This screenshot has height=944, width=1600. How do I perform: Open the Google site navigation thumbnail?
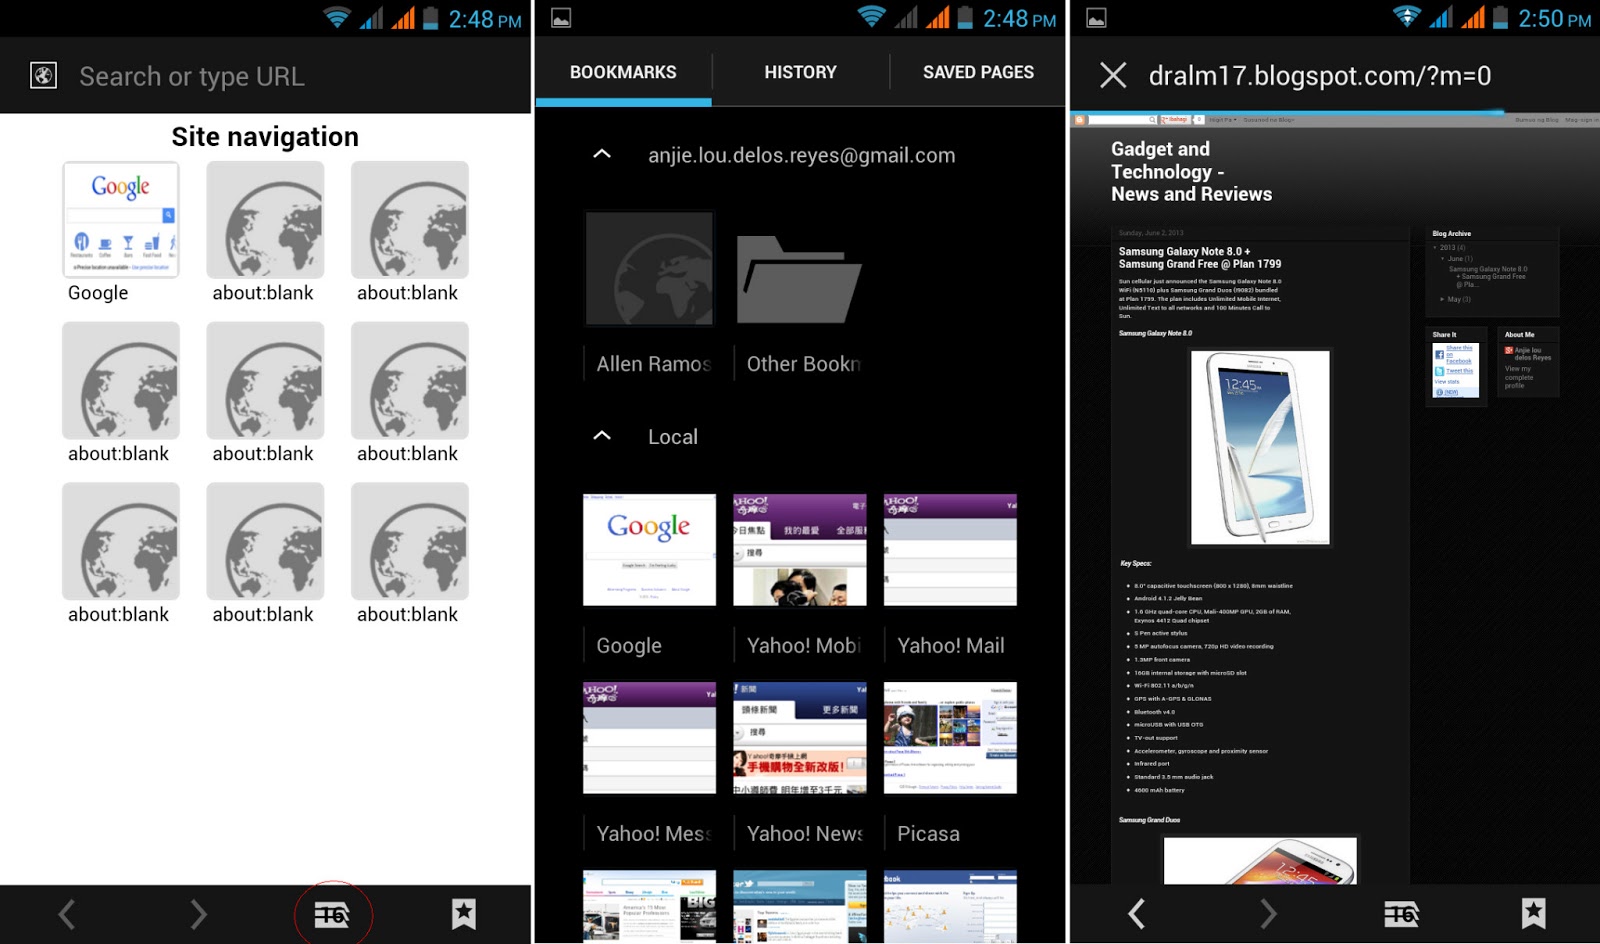[121, 220]
